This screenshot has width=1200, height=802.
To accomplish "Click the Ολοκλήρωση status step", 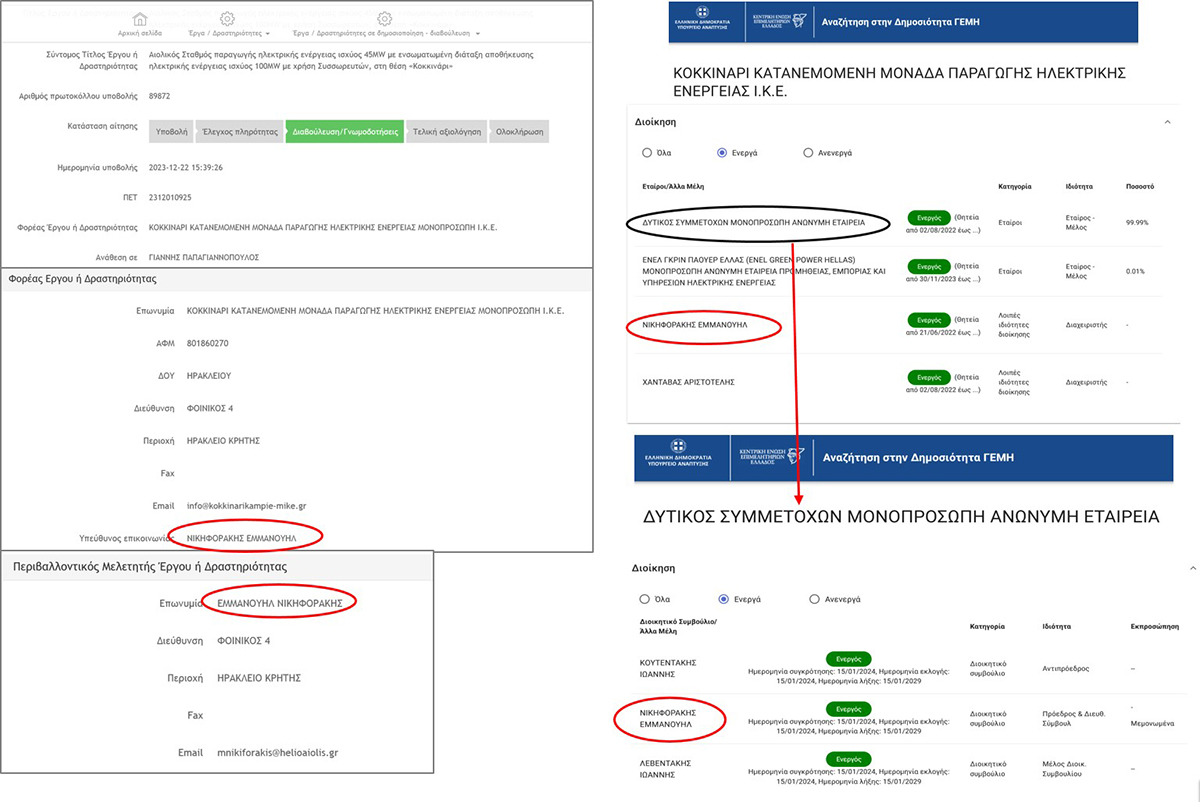I will (x=519, y=132).
